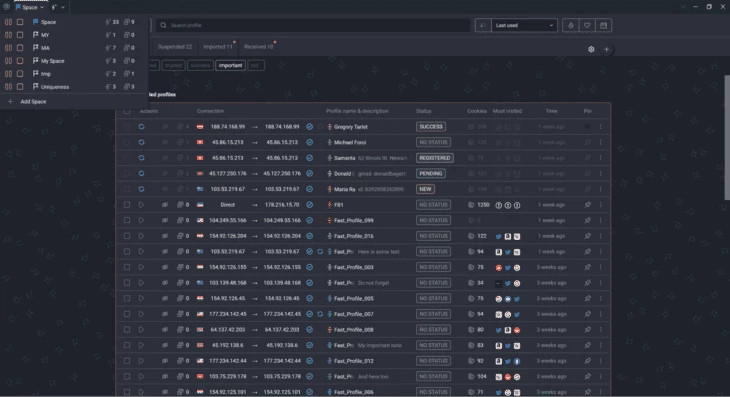730x397 pixels.
Task: Open the title bar chevron dropdown
Action: pos(683,7)
